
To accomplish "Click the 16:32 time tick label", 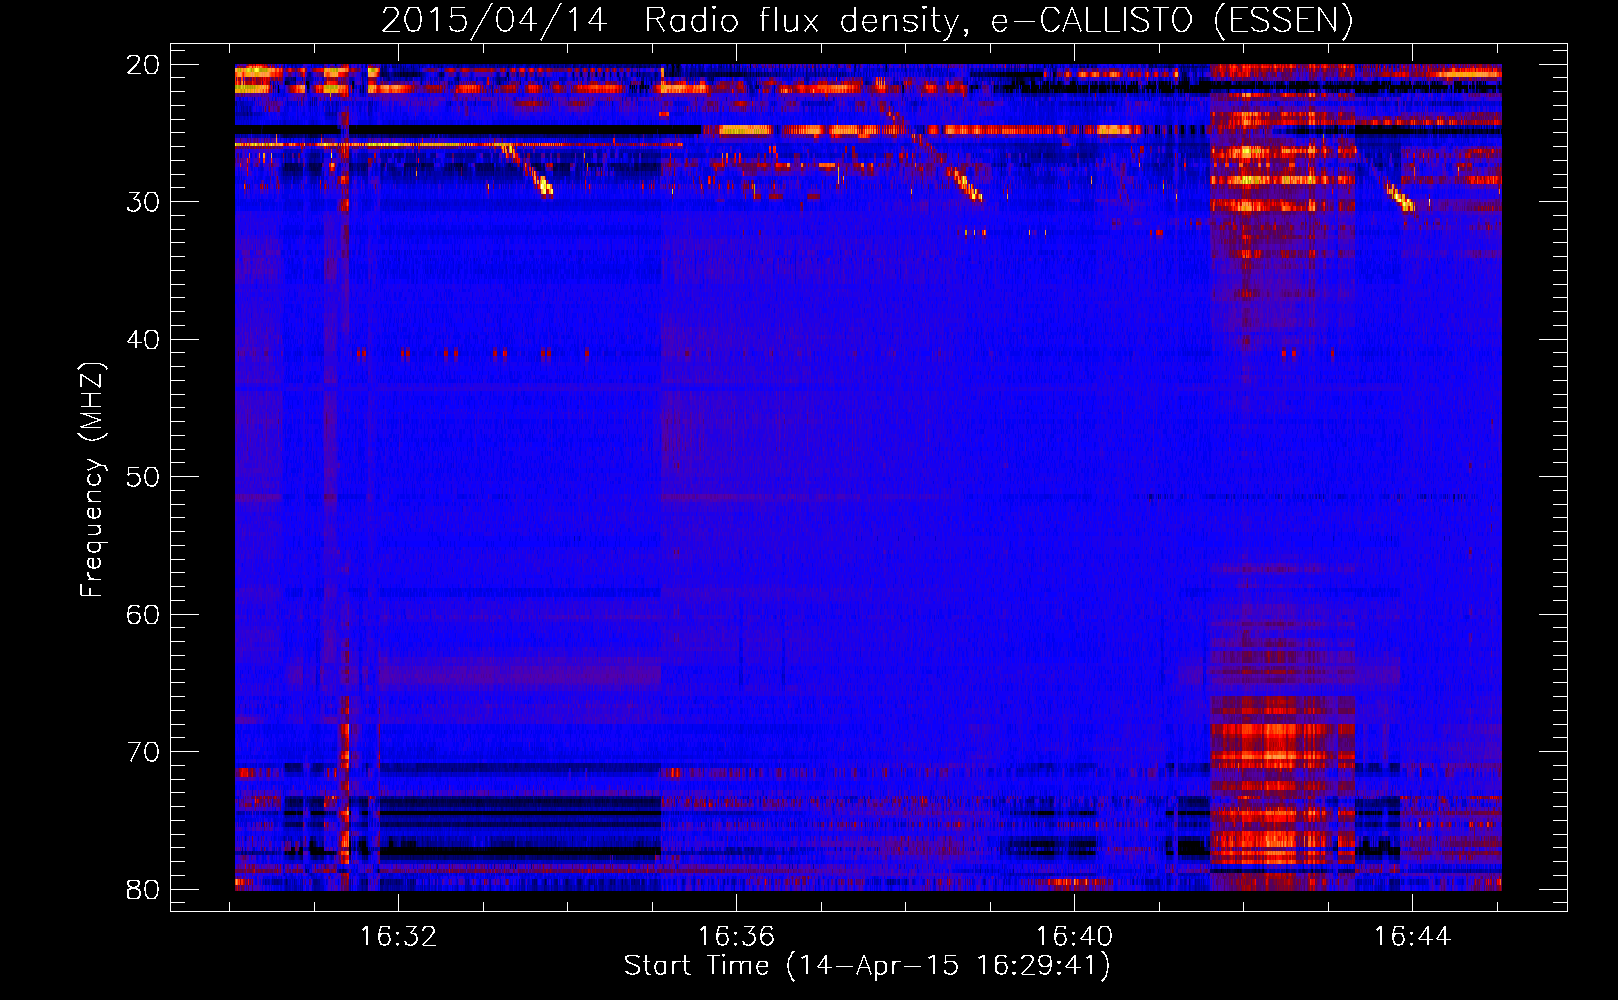I will [x=399, y=937].
